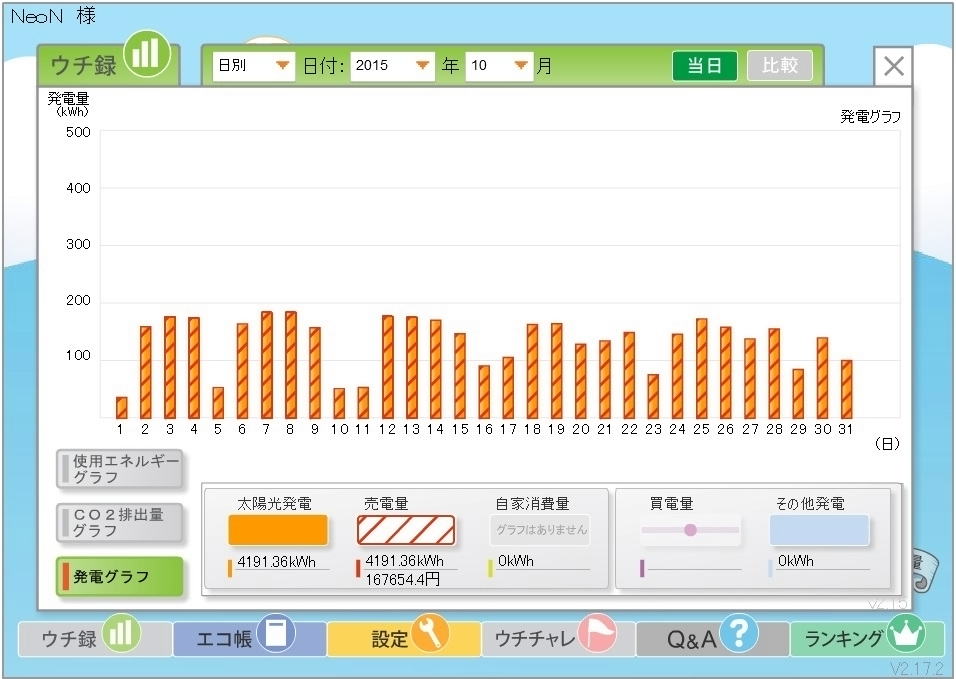Open the ウチ録 tab in bottom navigation

pyautogui.click(x=95, y=639)
